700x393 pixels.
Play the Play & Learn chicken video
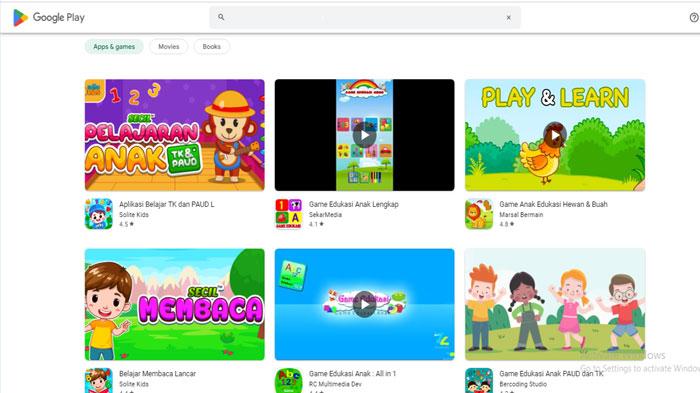click(555, 135)
